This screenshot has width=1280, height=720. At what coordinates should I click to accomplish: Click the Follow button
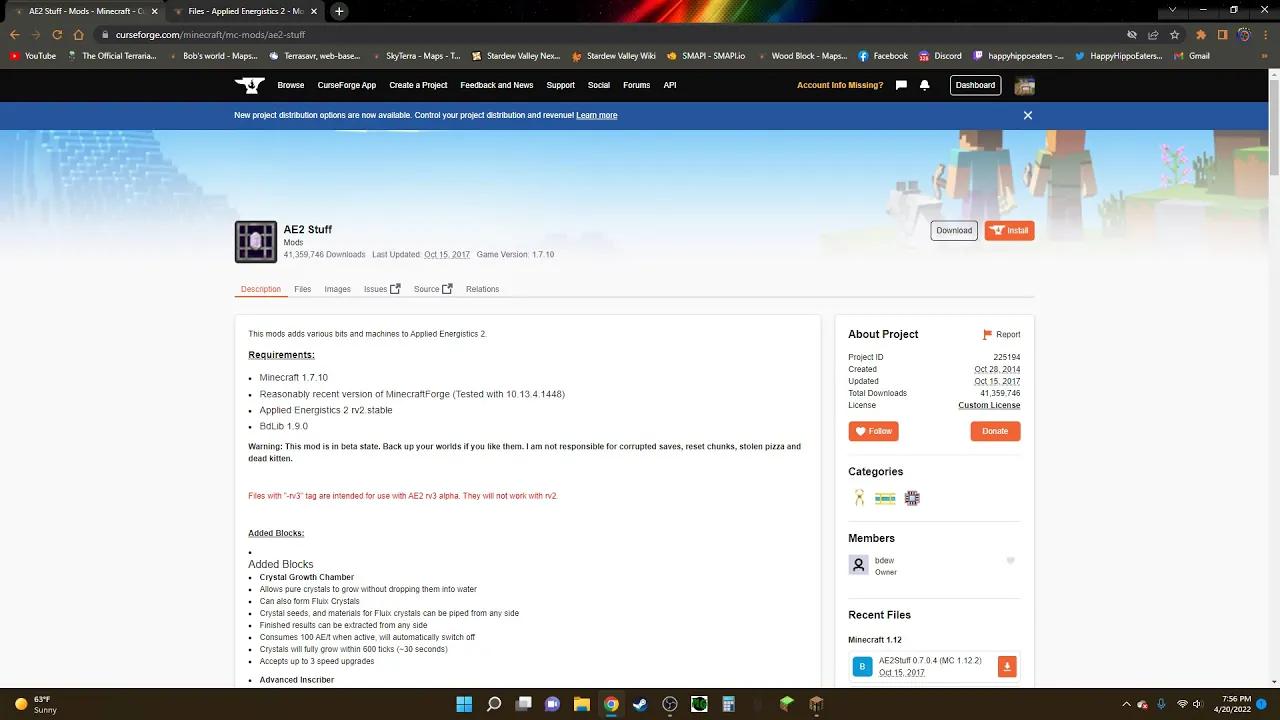(x=873, y=431)
